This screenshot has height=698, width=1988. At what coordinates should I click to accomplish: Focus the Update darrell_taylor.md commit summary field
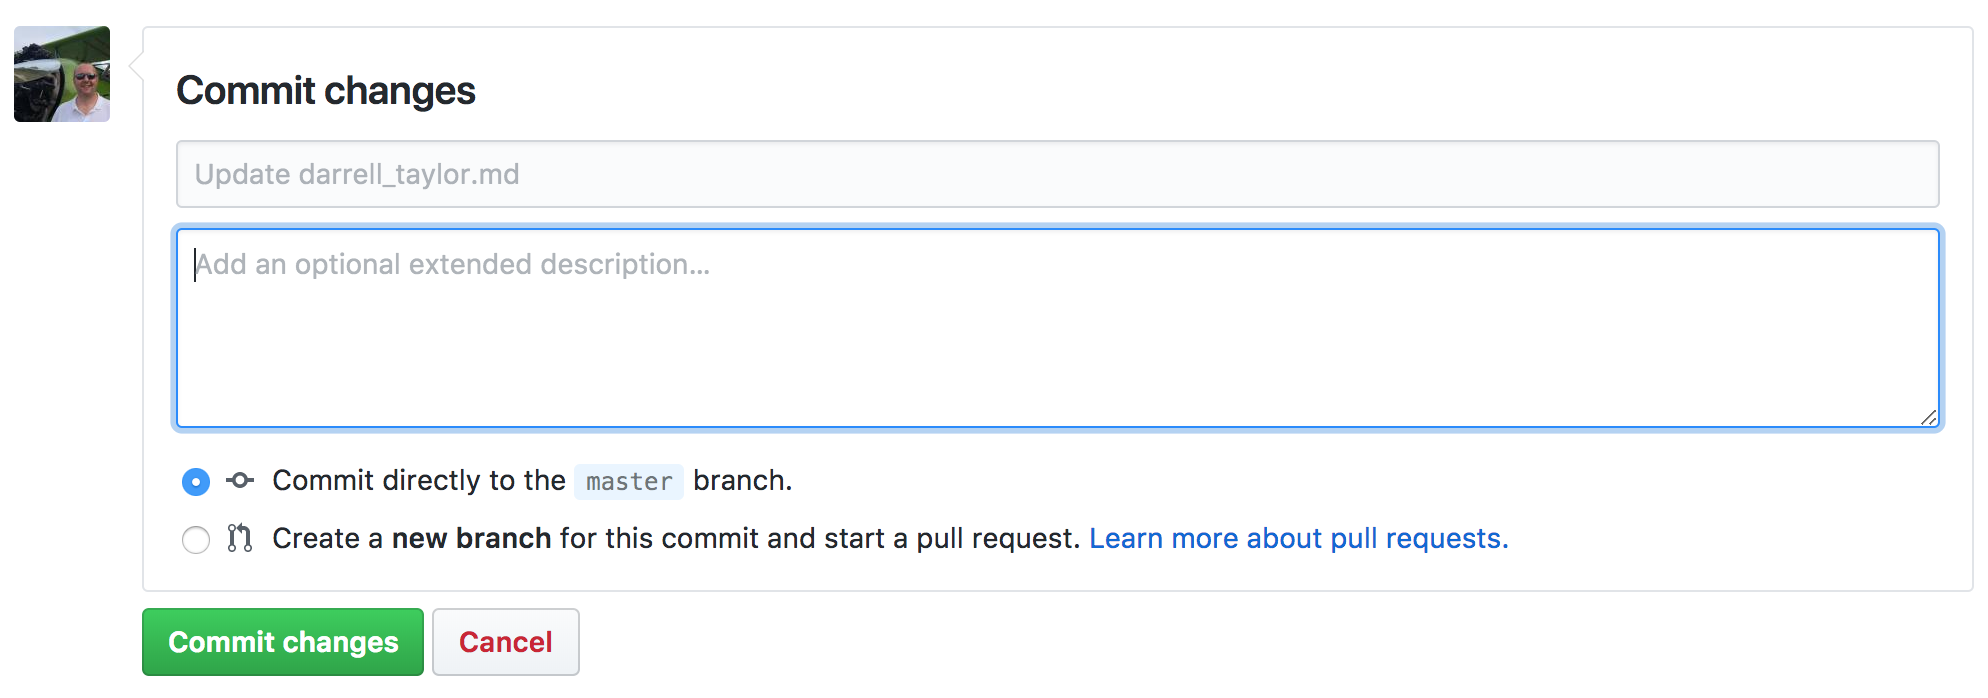point(1058,174)
